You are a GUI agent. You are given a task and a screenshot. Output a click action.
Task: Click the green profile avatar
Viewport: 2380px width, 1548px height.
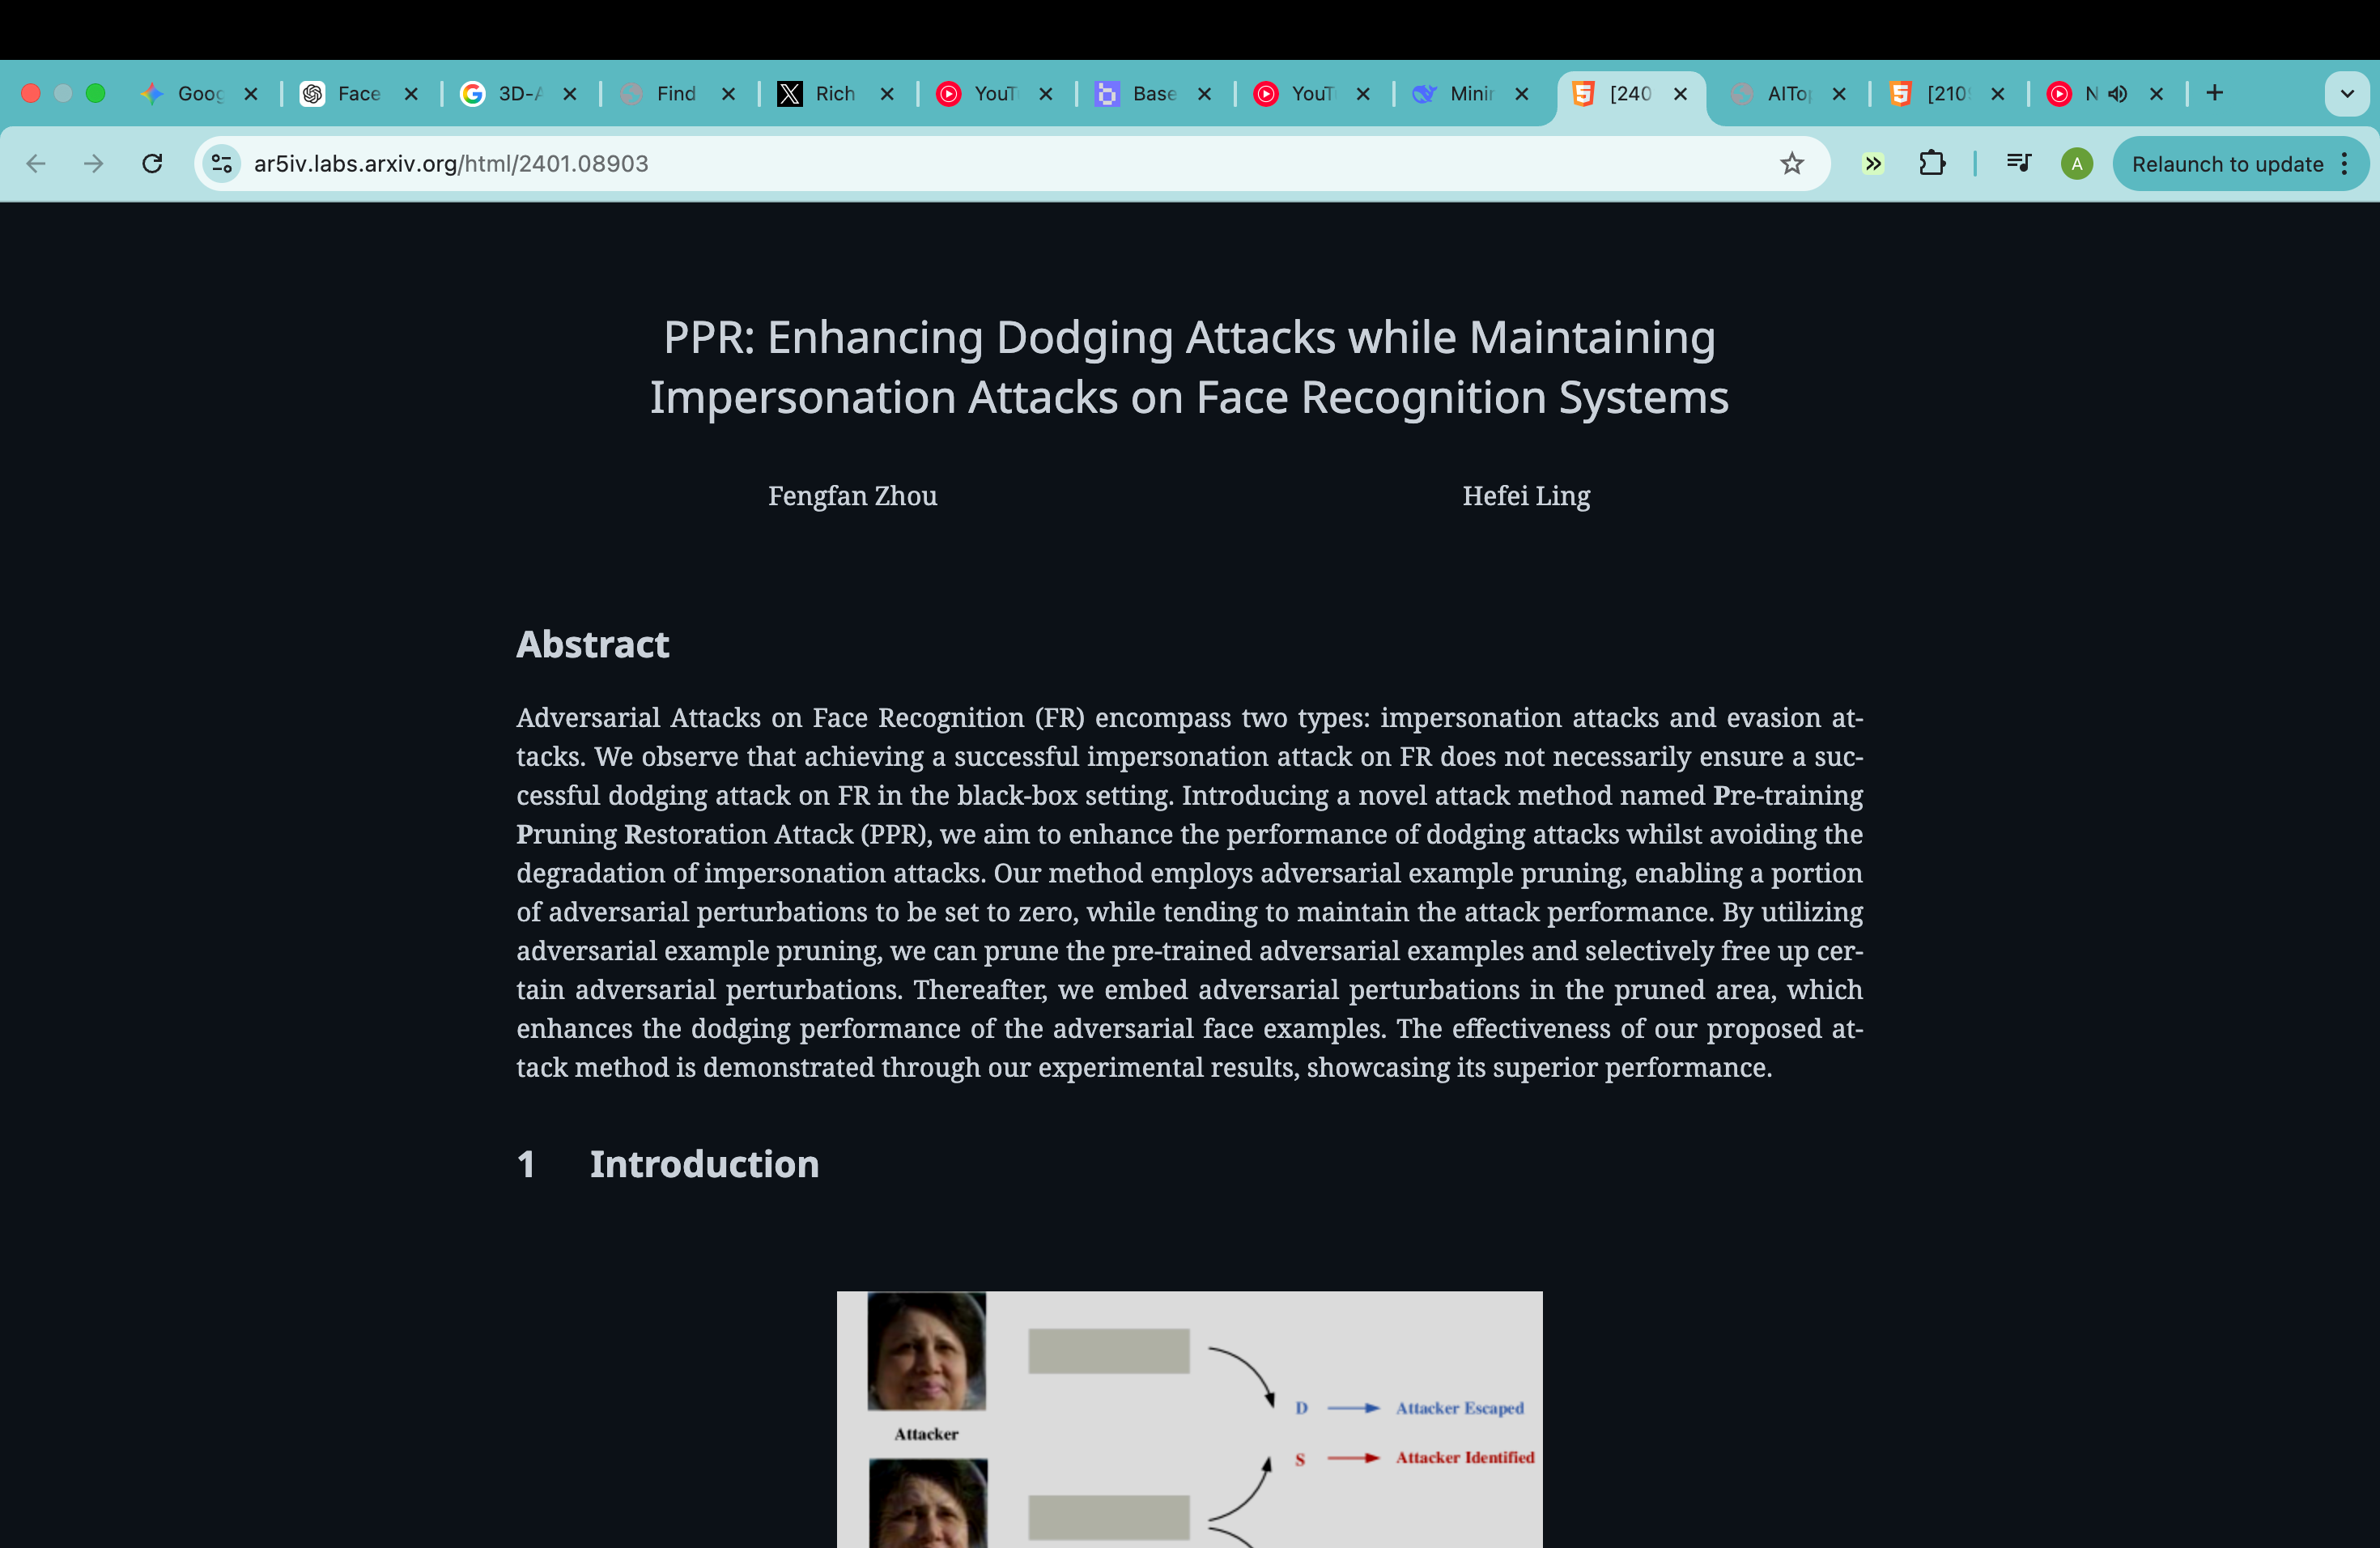click(2076, 164)
